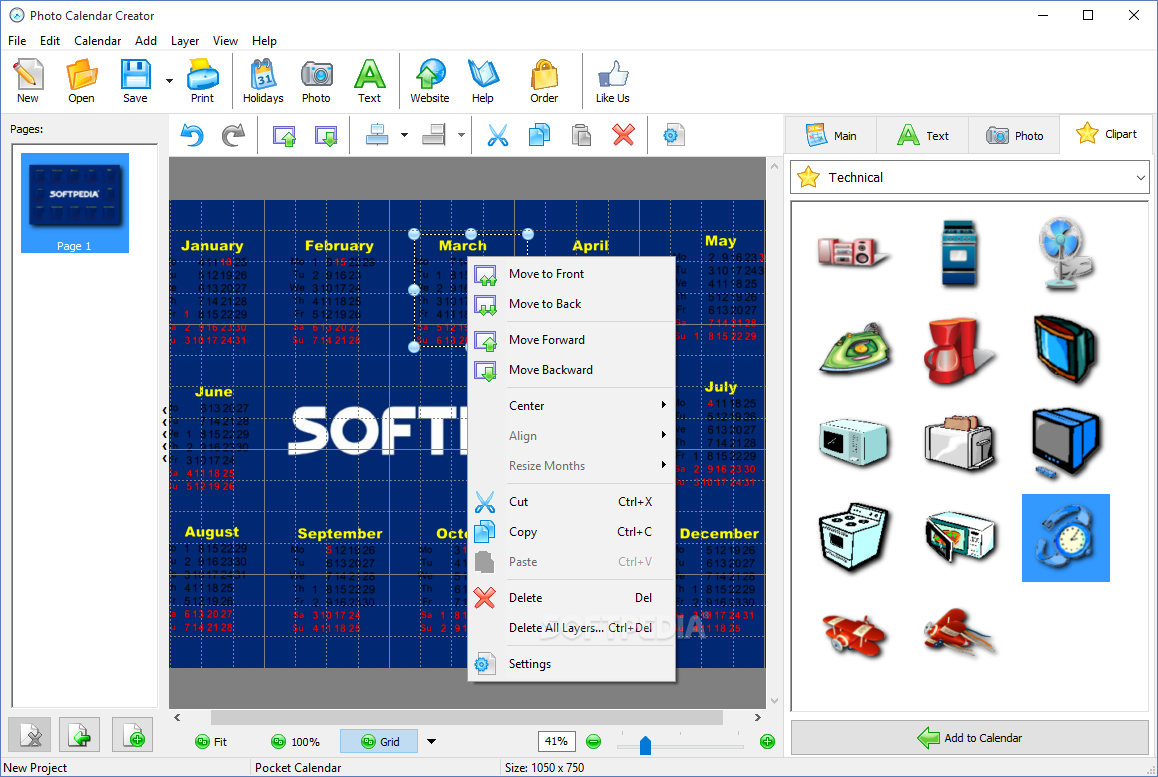Zoom out with the green minus icon
The width and height of the screenshot is (1158, 777).
click(x=593, y=742)
